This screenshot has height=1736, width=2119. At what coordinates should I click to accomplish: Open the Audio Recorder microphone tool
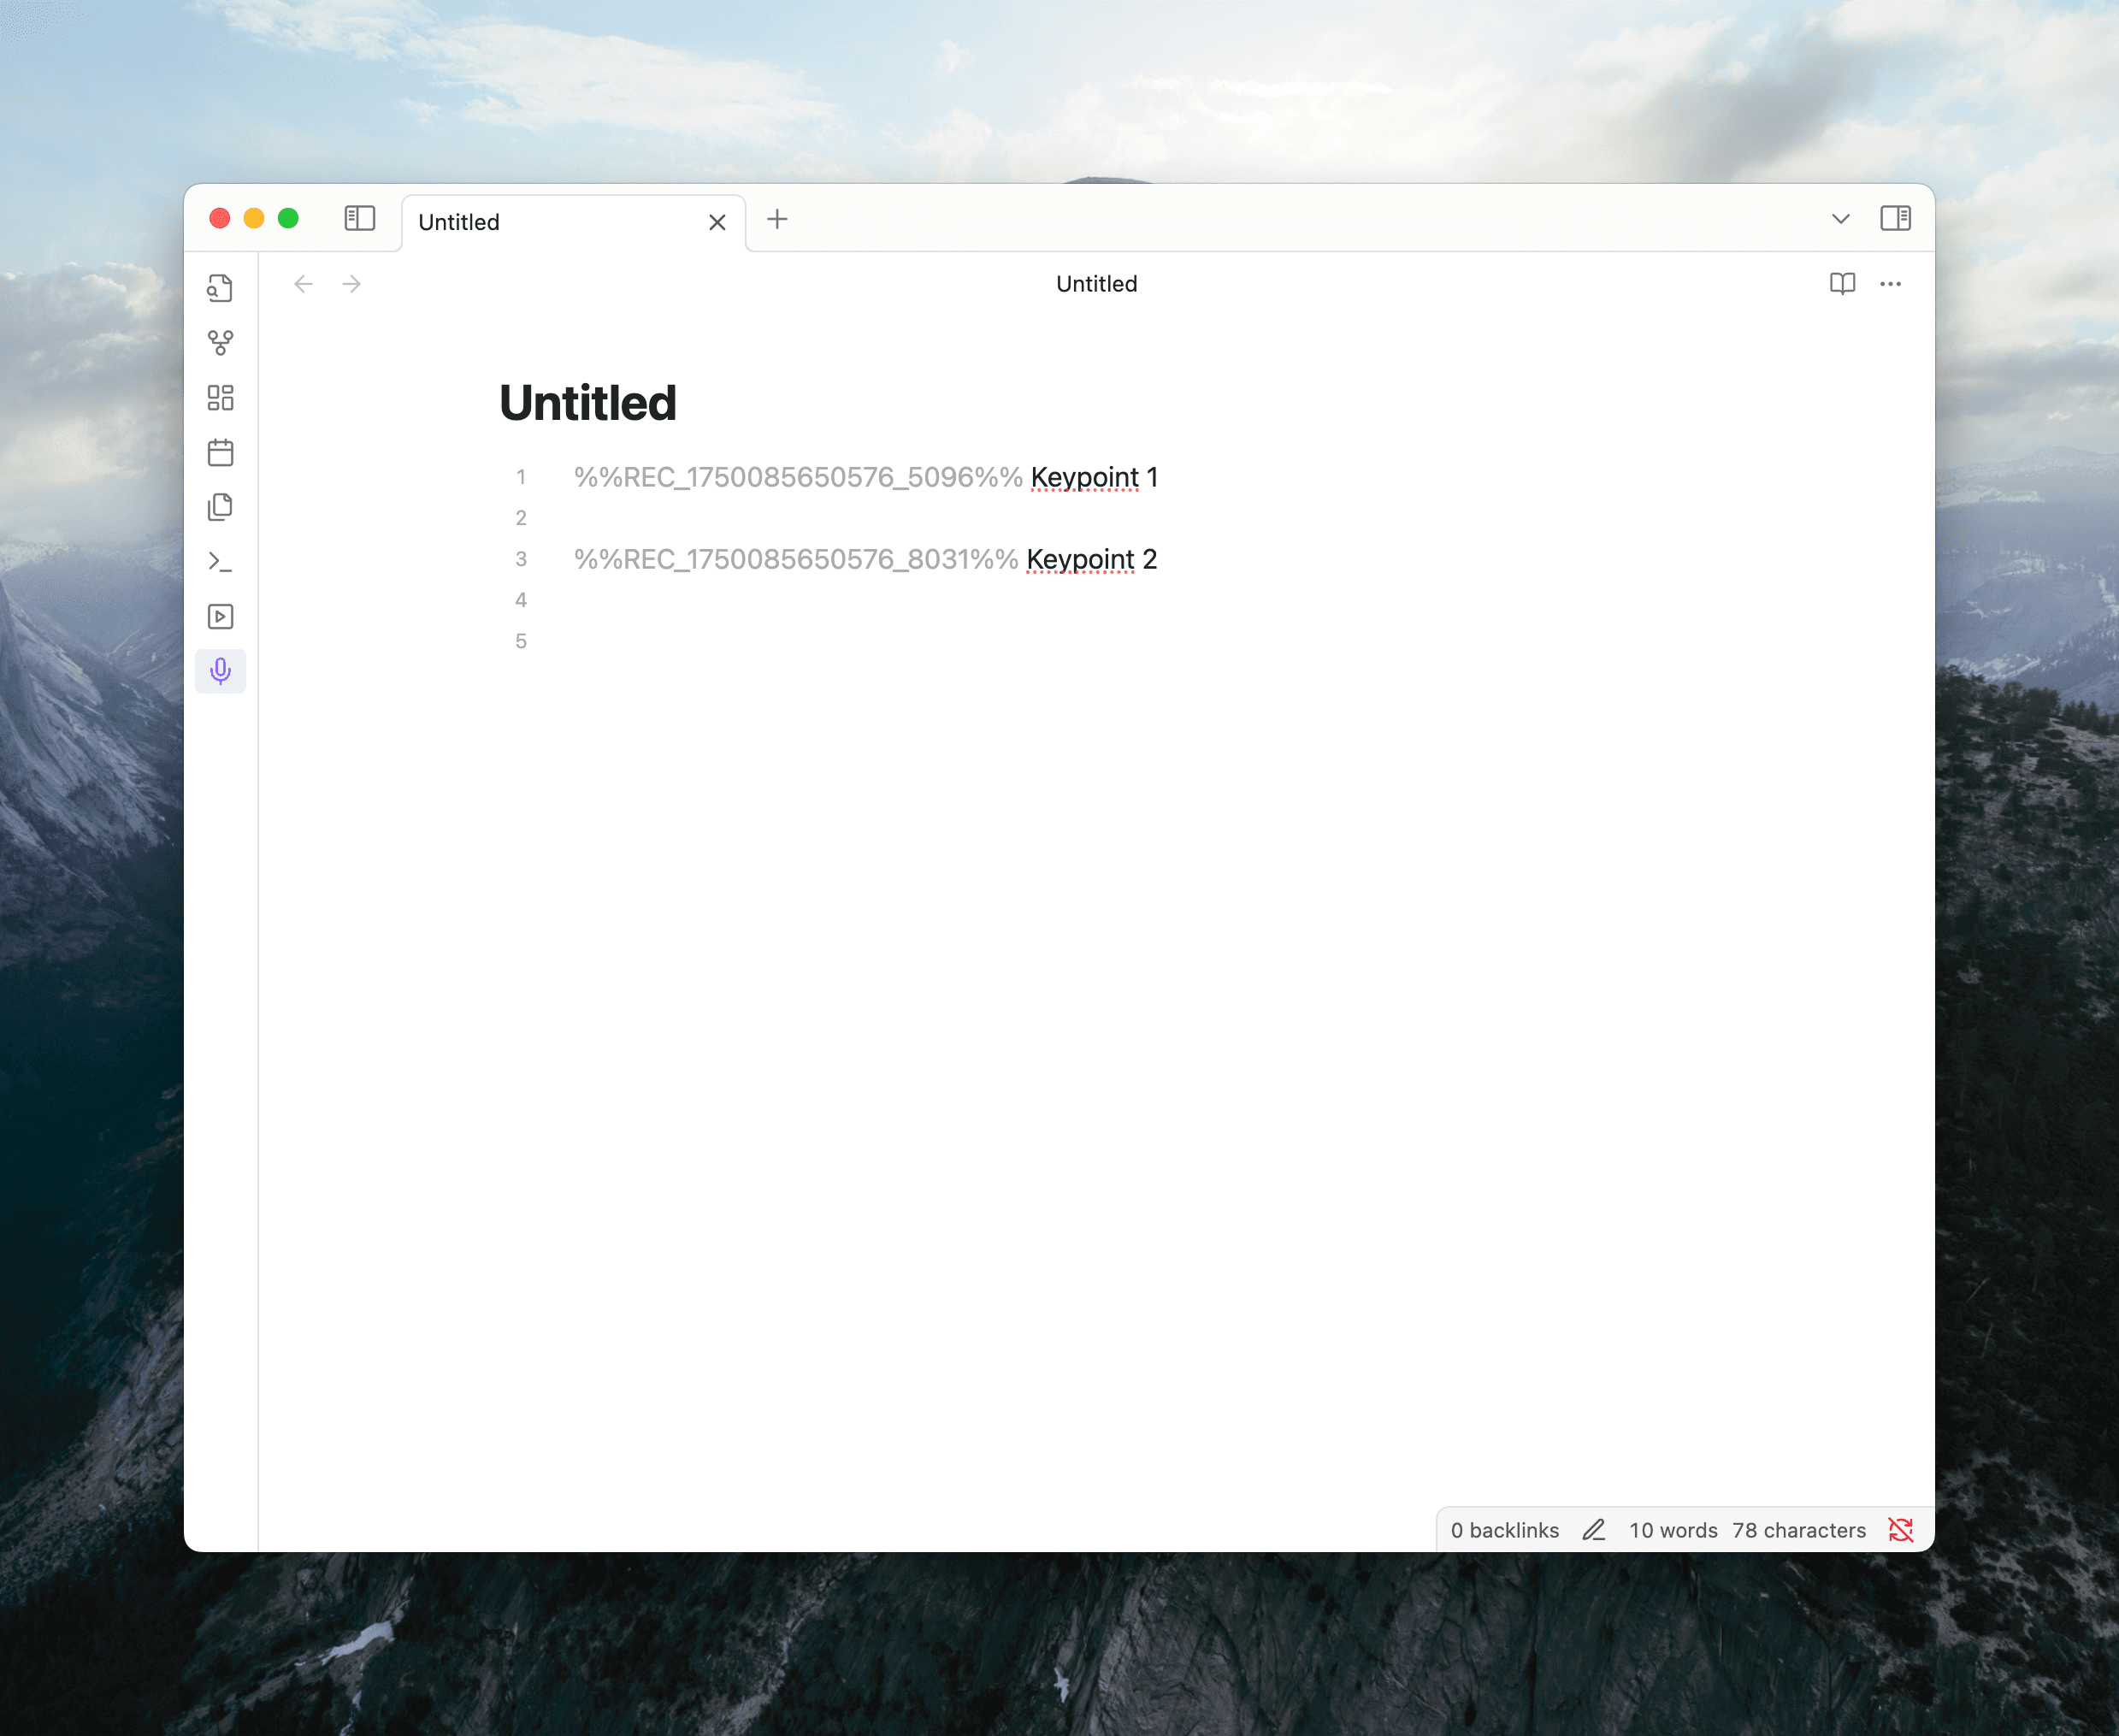pyautogui.click(x=220, y=671)
